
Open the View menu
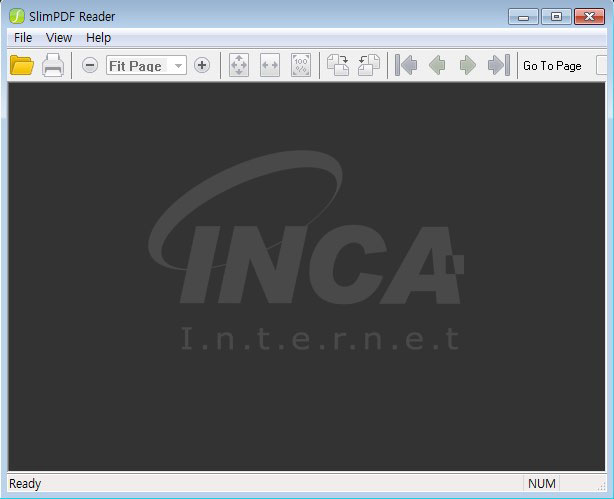point(59,38)
